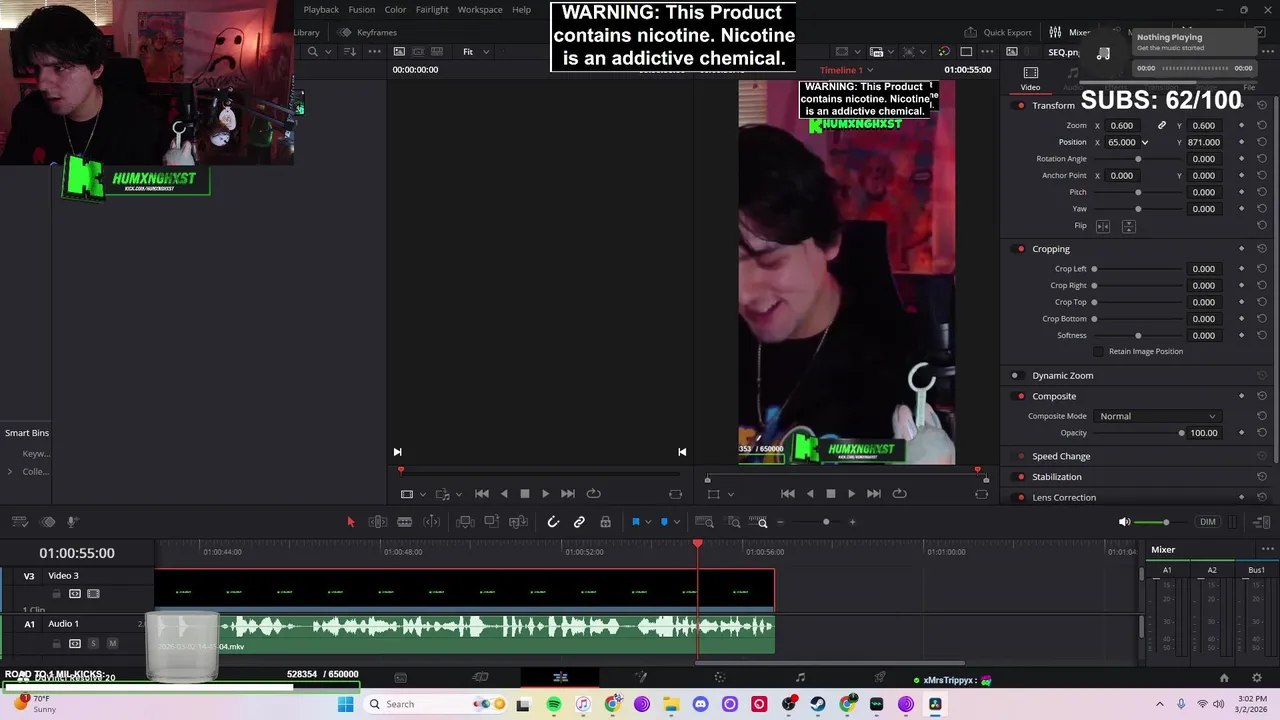Lock the Video 3 track

(56, 594)
